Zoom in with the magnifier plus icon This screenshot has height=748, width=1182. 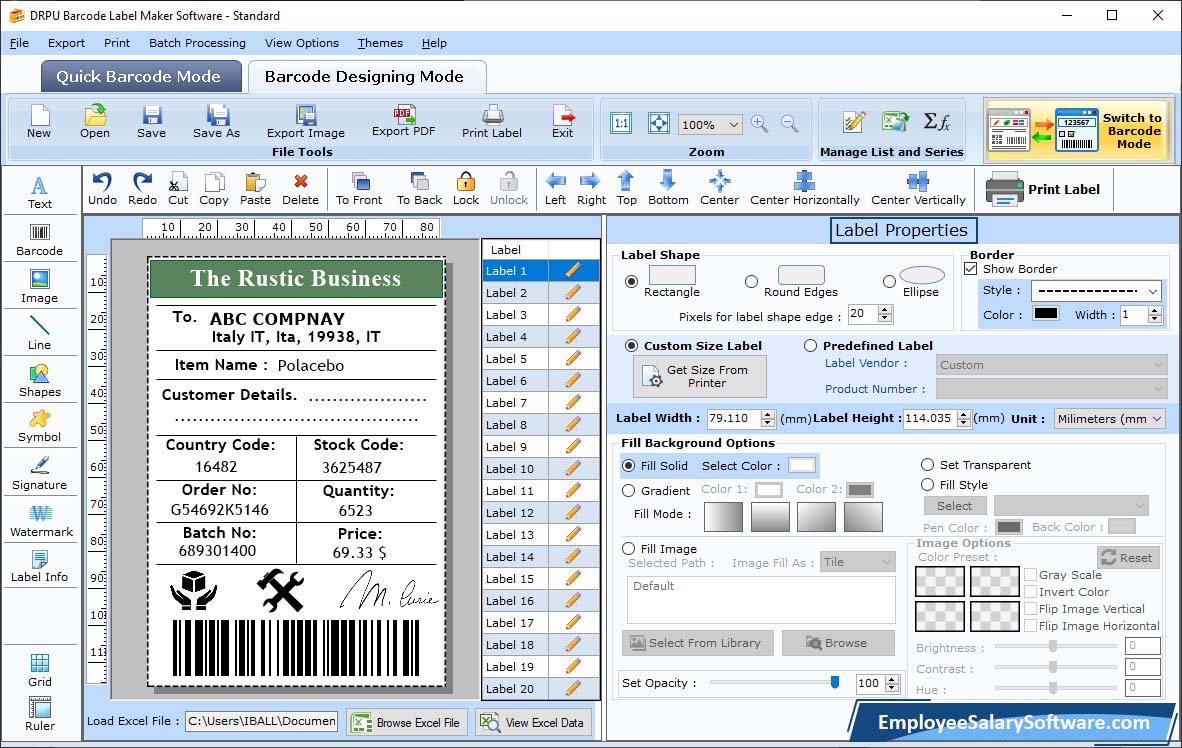[760, 124]
